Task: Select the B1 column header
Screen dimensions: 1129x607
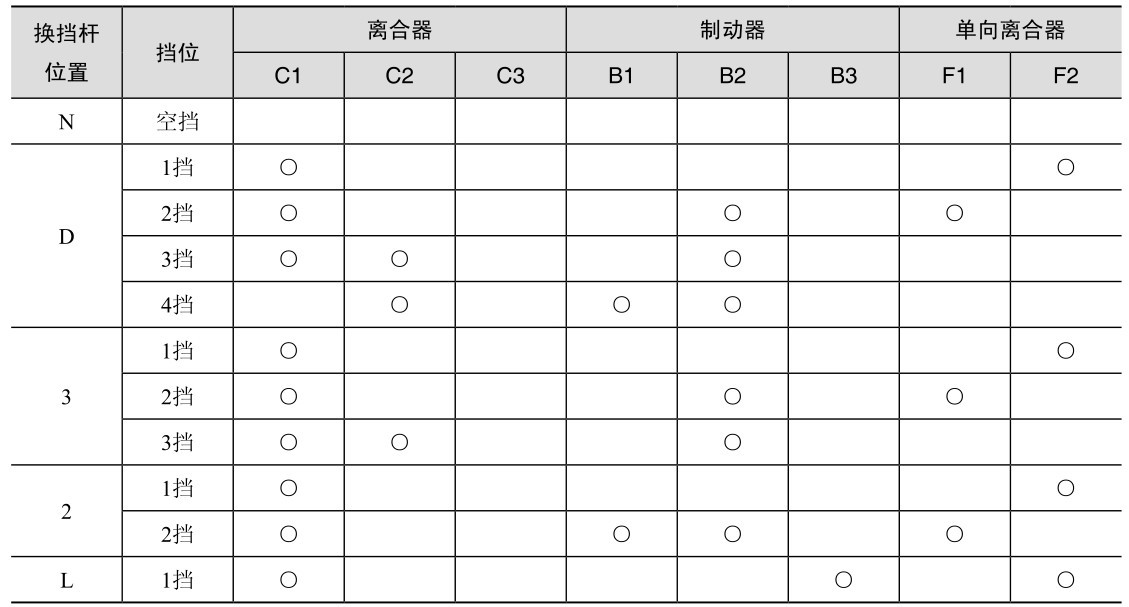Action: pyautogui.click(x=621, y=76)
